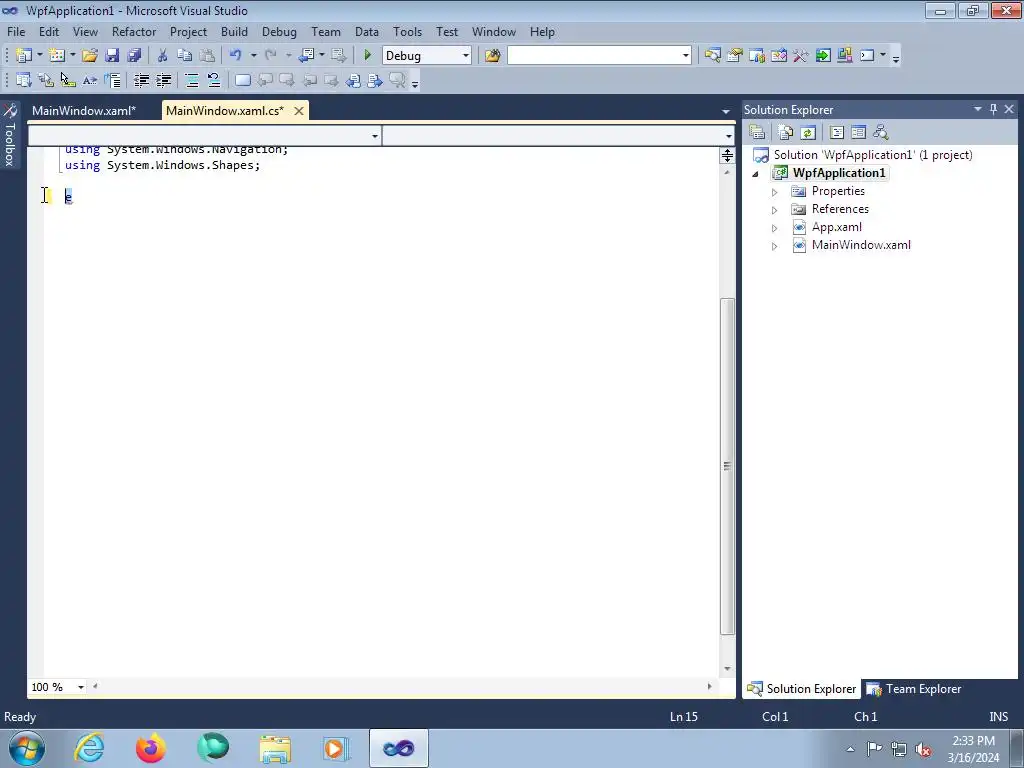
Task: Expand the App.xaml tree node
Action: (x=775, y=228)
